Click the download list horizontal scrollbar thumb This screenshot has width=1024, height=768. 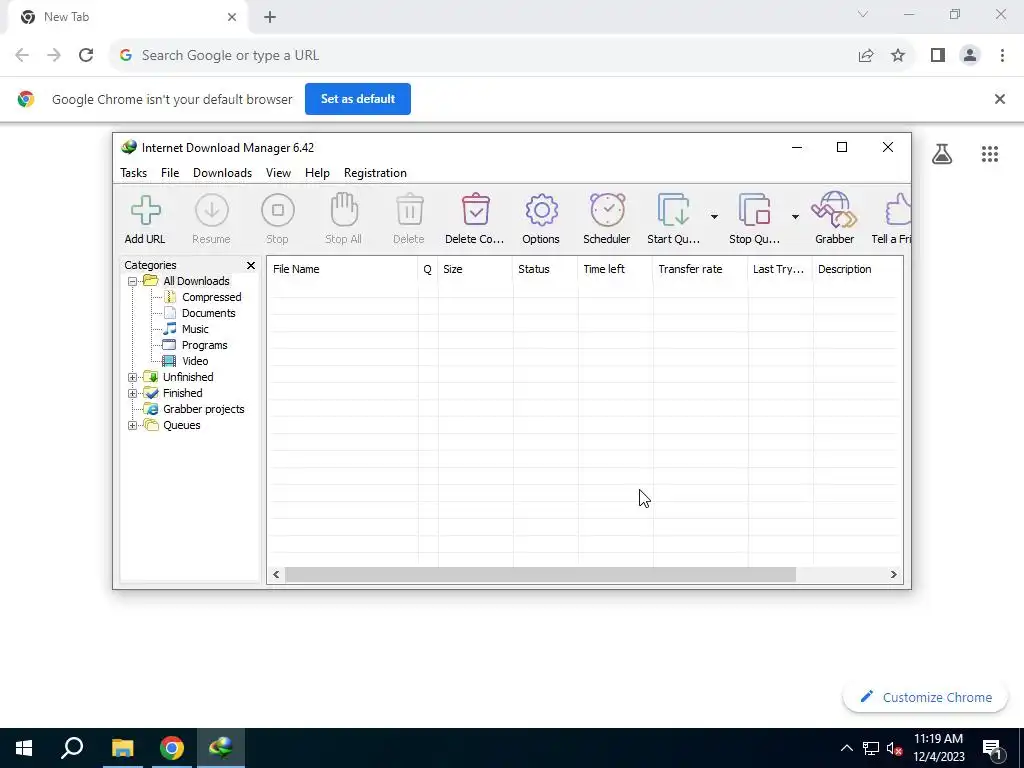point(541,575)
